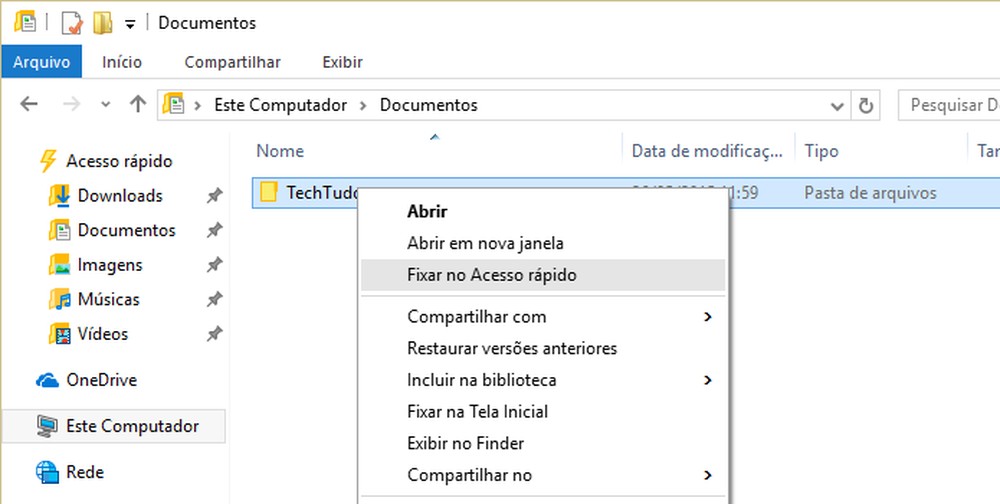Viewport: 1000px width, 504px height.
Task: Click the Acesso rápido lightning bolt icon
Action: (48, 161)
